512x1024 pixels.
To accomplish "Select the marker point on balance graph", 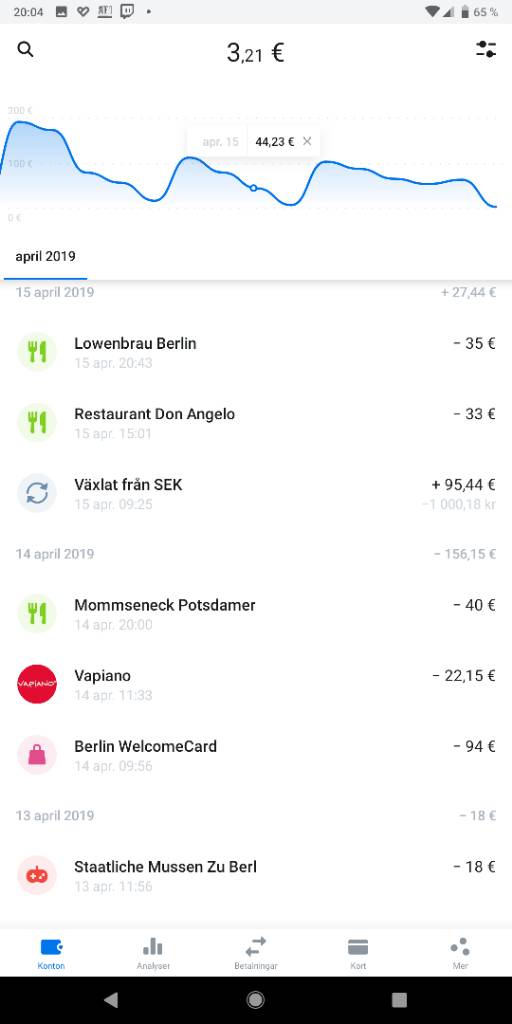I will [x=254, y=188].
